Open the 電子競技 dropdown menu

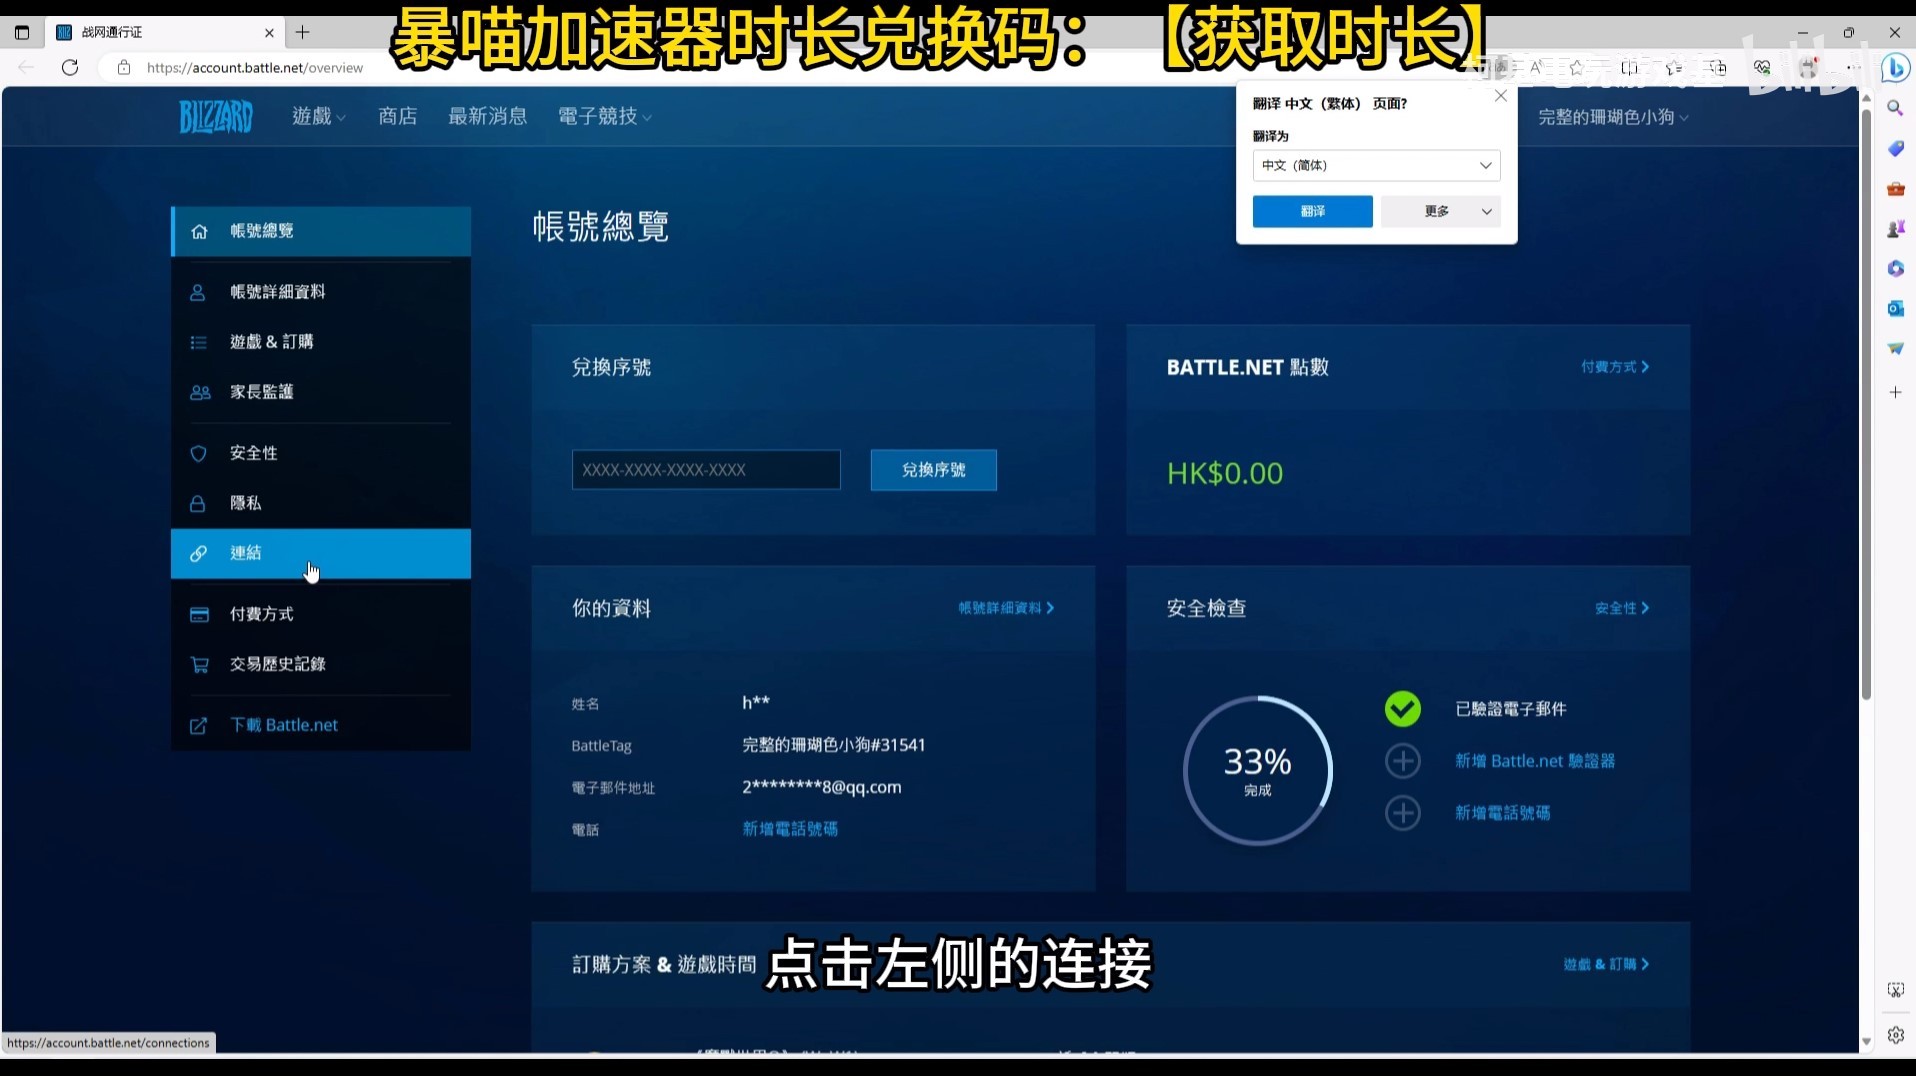pos(604,116)
